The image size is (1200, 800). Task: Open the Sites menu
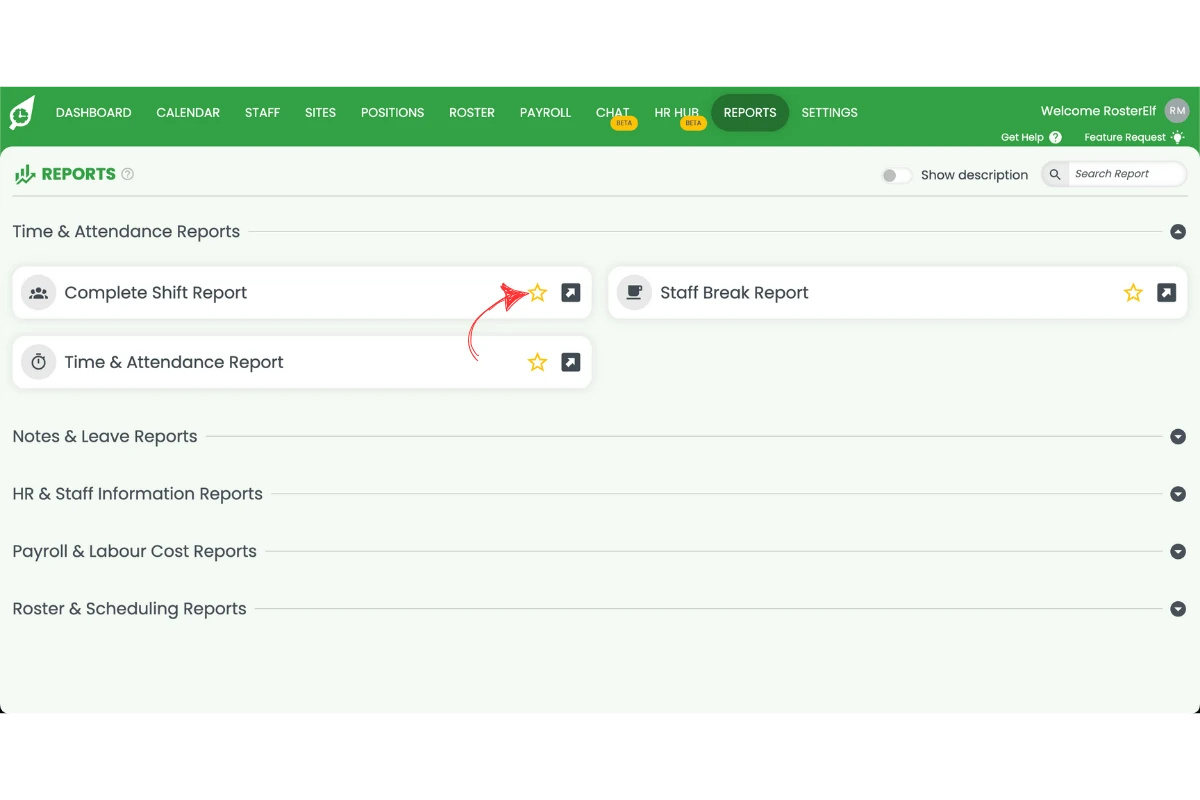click(x=320, y=113)
